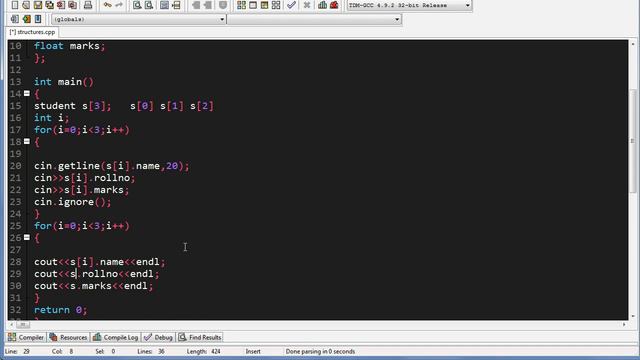Image resolution: width=640 pixels, height=360 pixels.
Task: Click the 'int main()' code line
Action: [64, 82]
